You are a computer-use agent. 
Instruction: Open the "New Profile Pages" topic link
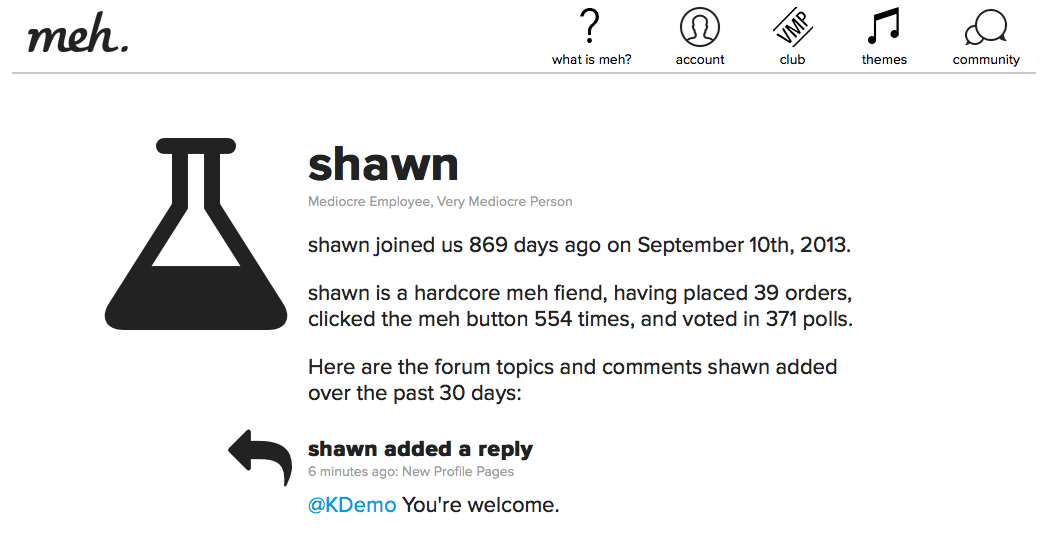click(458, 472)
